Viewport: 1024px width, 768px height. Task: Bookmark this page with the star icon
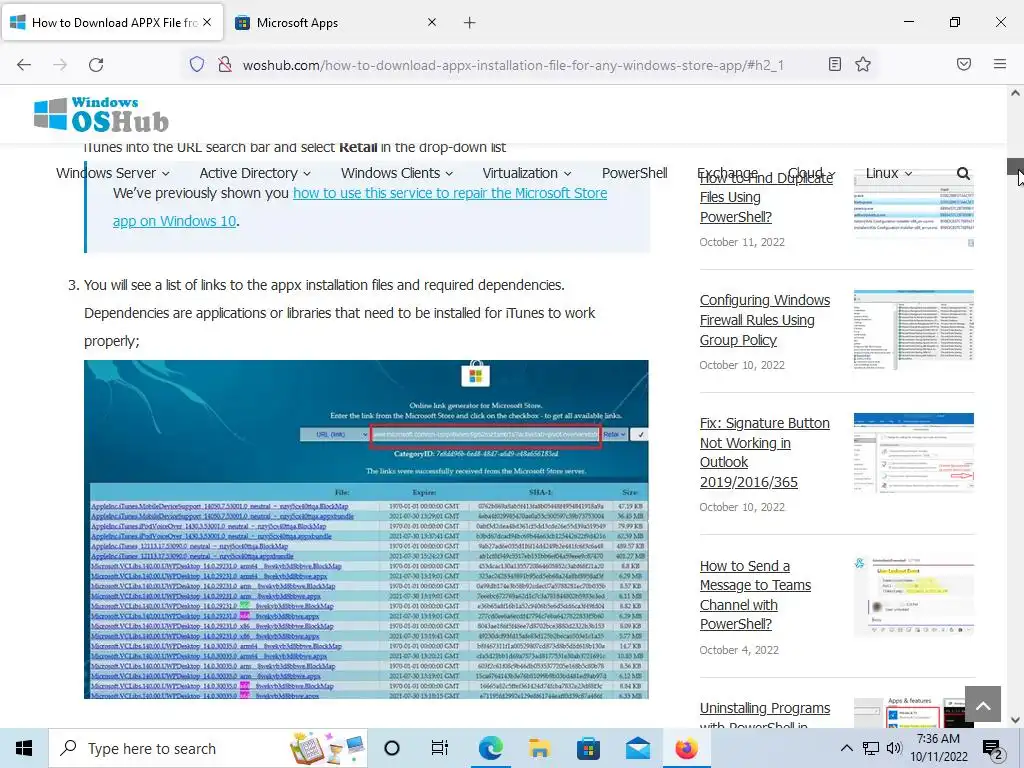point(863,64)
